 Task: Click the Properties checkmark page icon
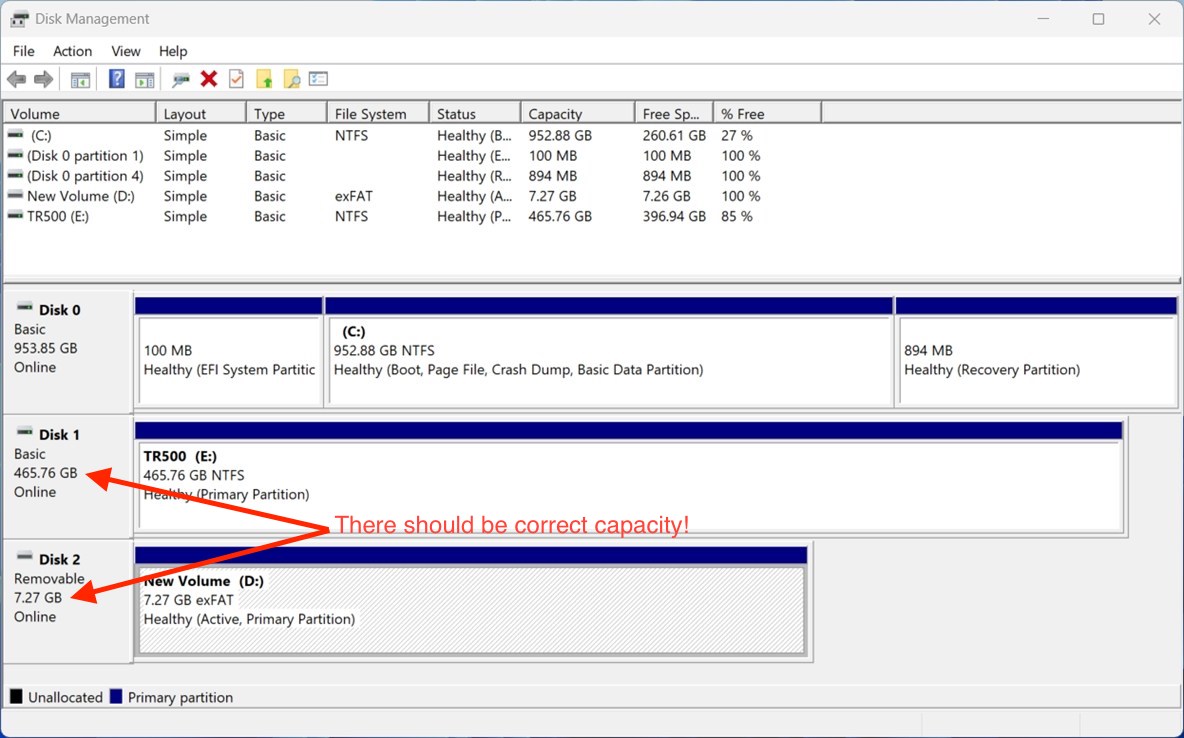(x=236, y=79)
